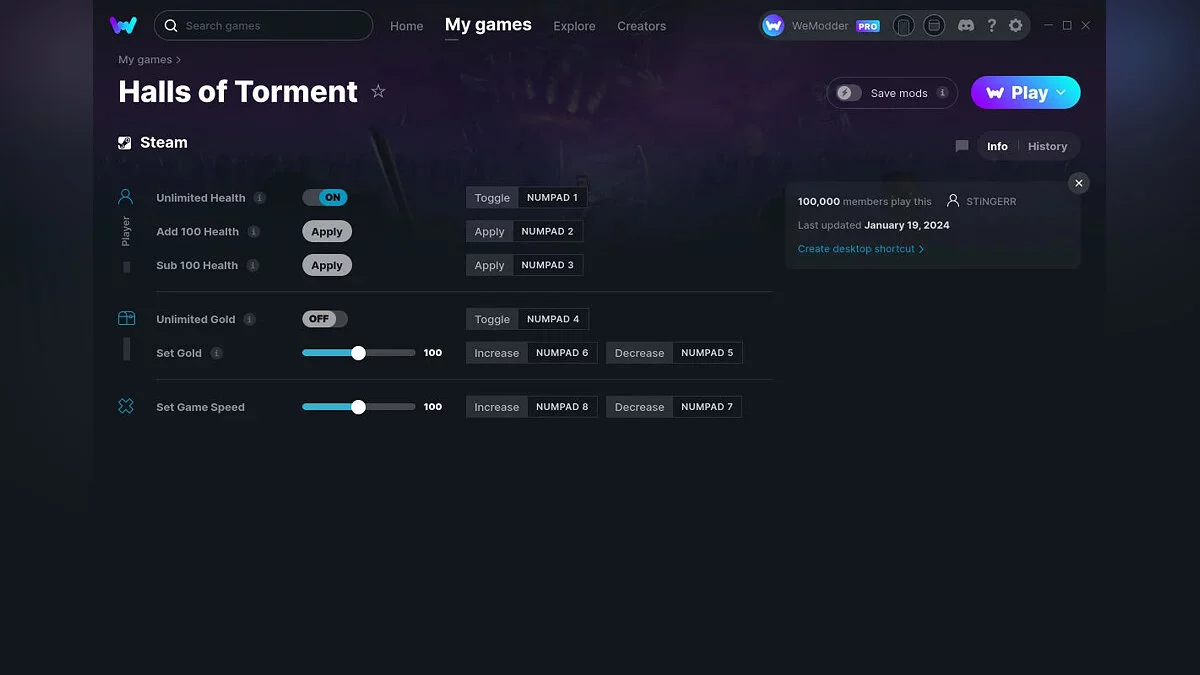Screen dimensions: 1200x675
Task: Focus the Search games input field
Action: click(x=270, y=26)
